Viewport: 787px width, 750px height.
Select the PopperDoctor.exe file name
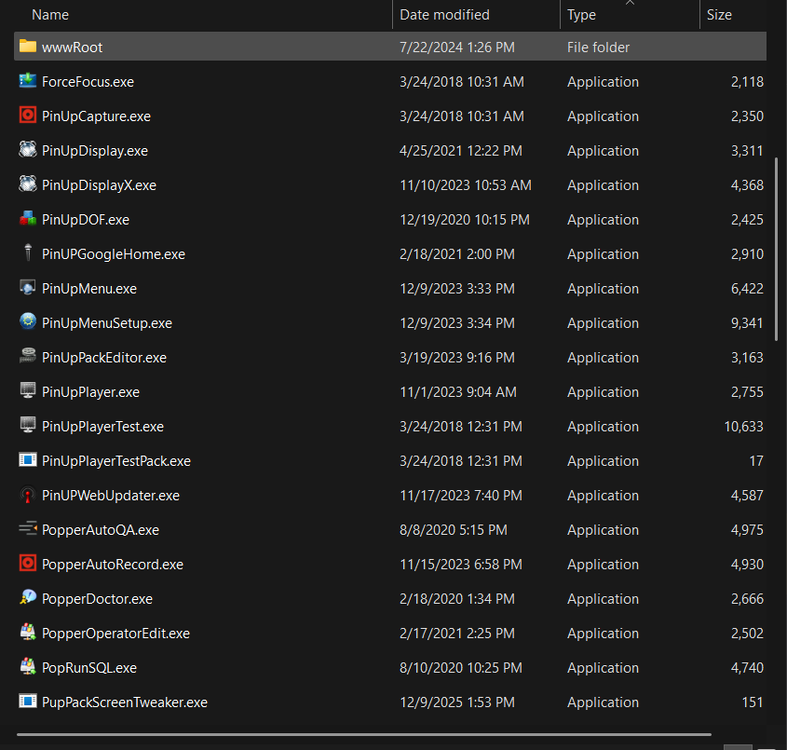(97, 599)
